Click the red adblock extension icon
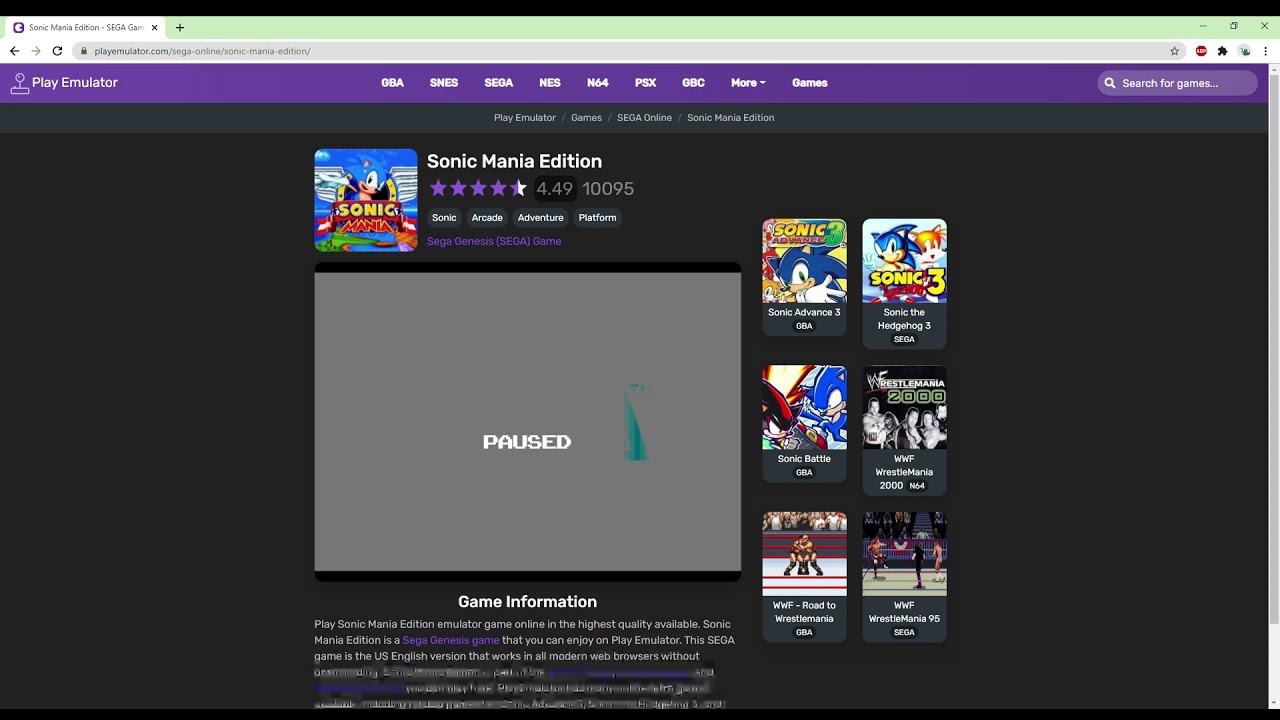The image size is (1280, 720). tap(1201, 51)
